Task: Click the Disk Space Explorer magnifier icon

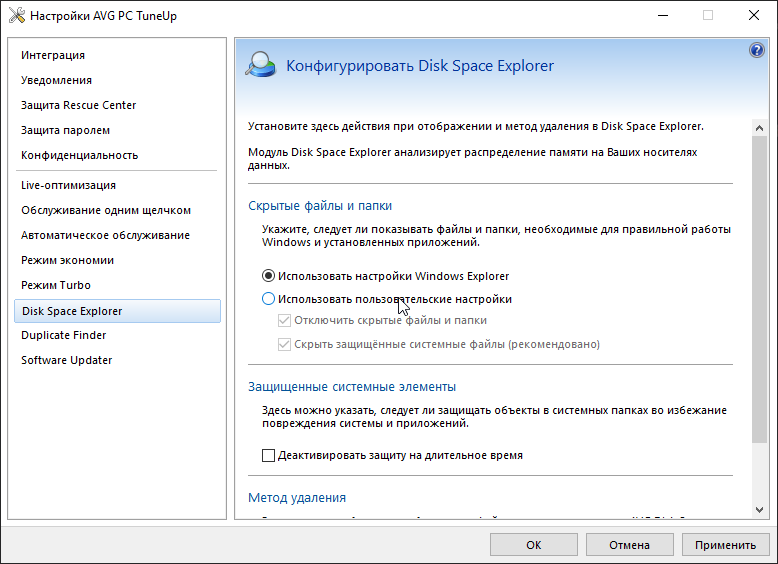Action: [260, 65]
